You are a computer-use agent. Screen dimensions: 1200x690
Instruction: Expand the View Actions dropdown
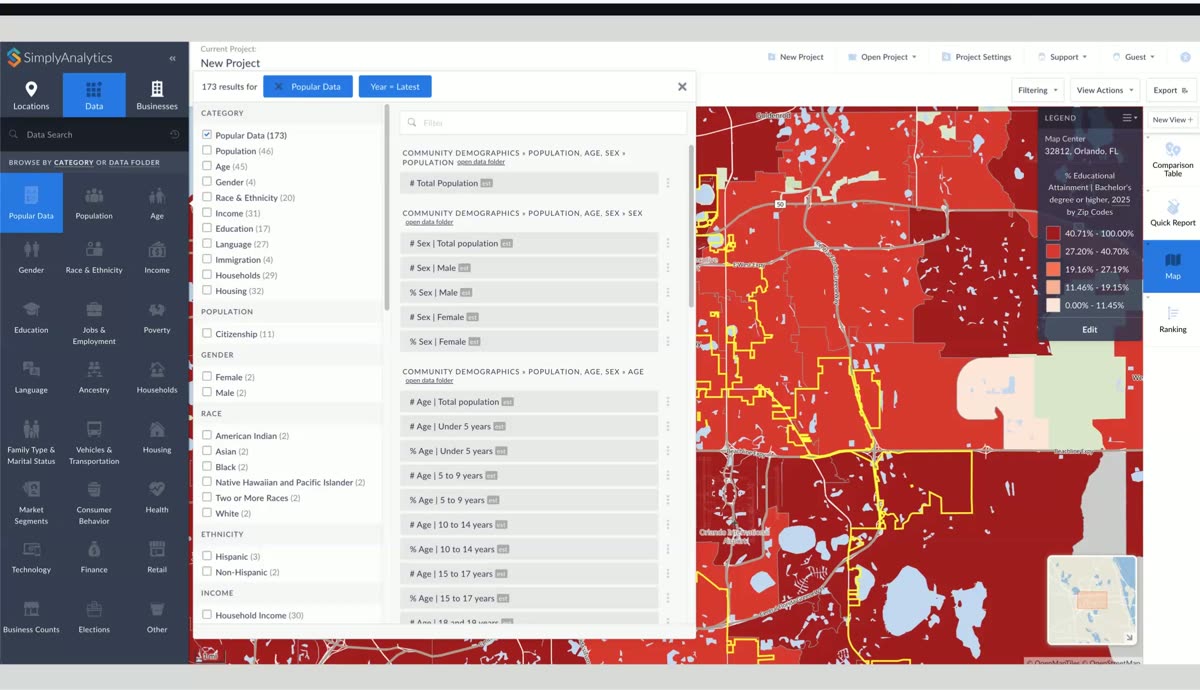point(1105,90)
